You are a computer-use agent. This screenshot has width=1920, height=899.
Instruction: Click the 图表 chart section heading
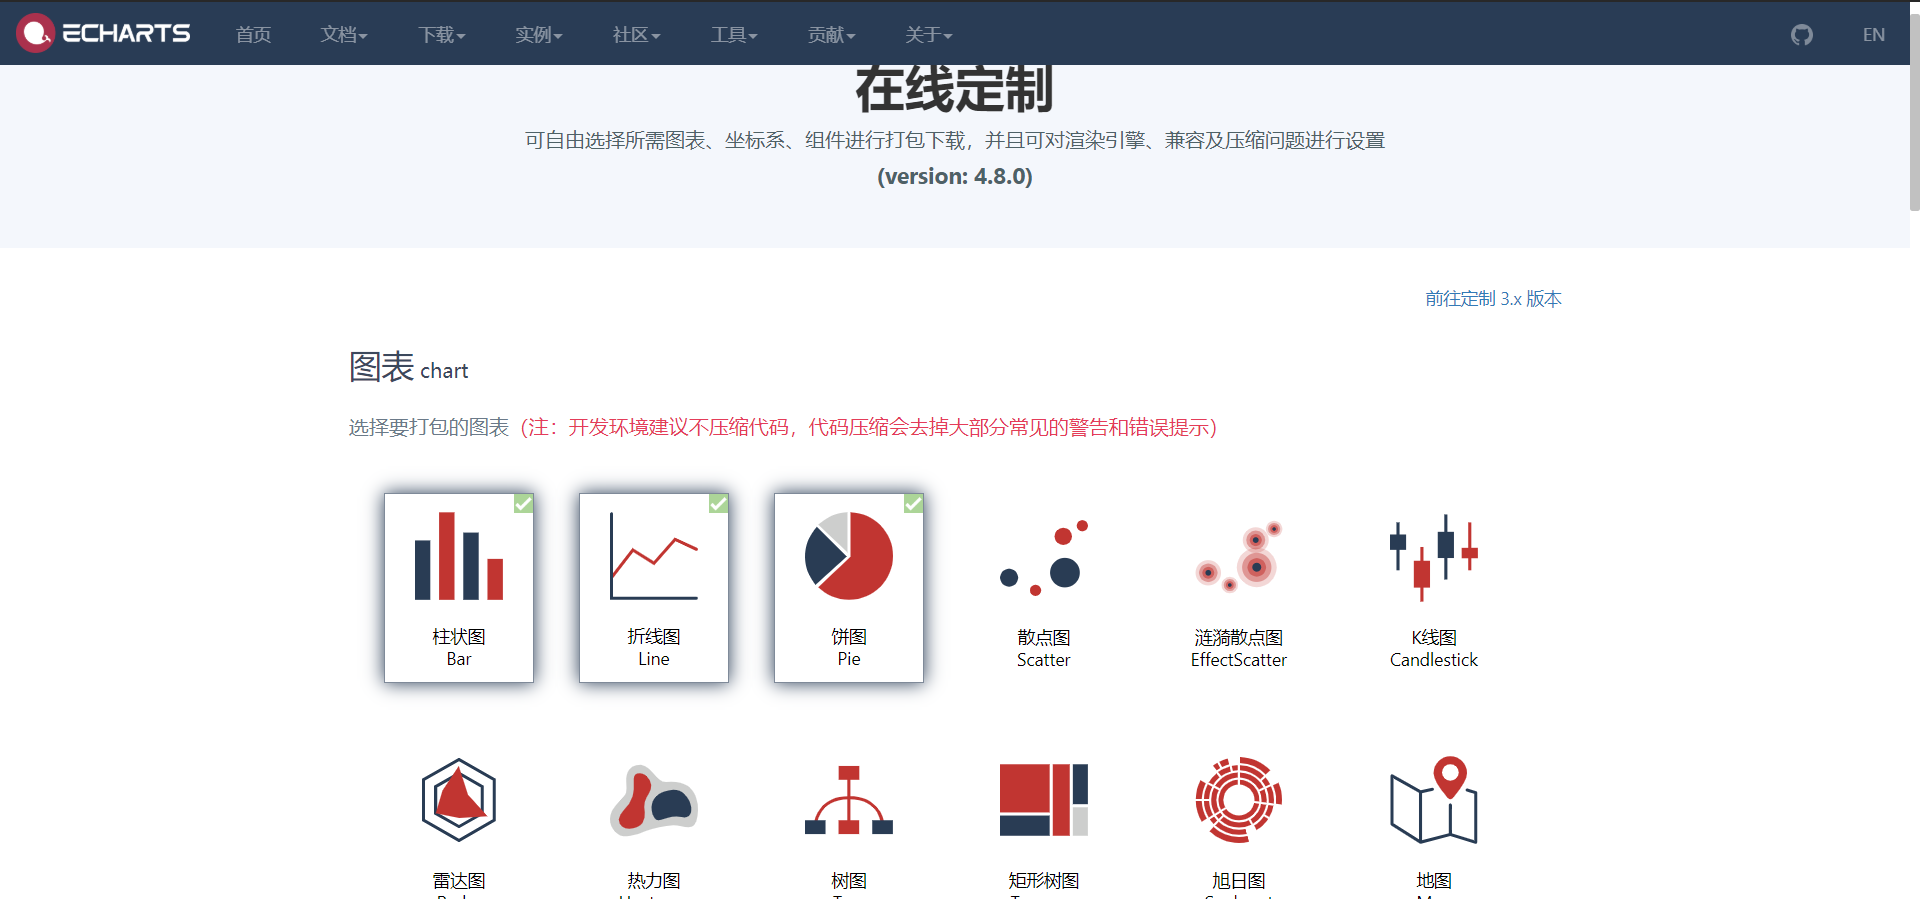tap(408, 367)
